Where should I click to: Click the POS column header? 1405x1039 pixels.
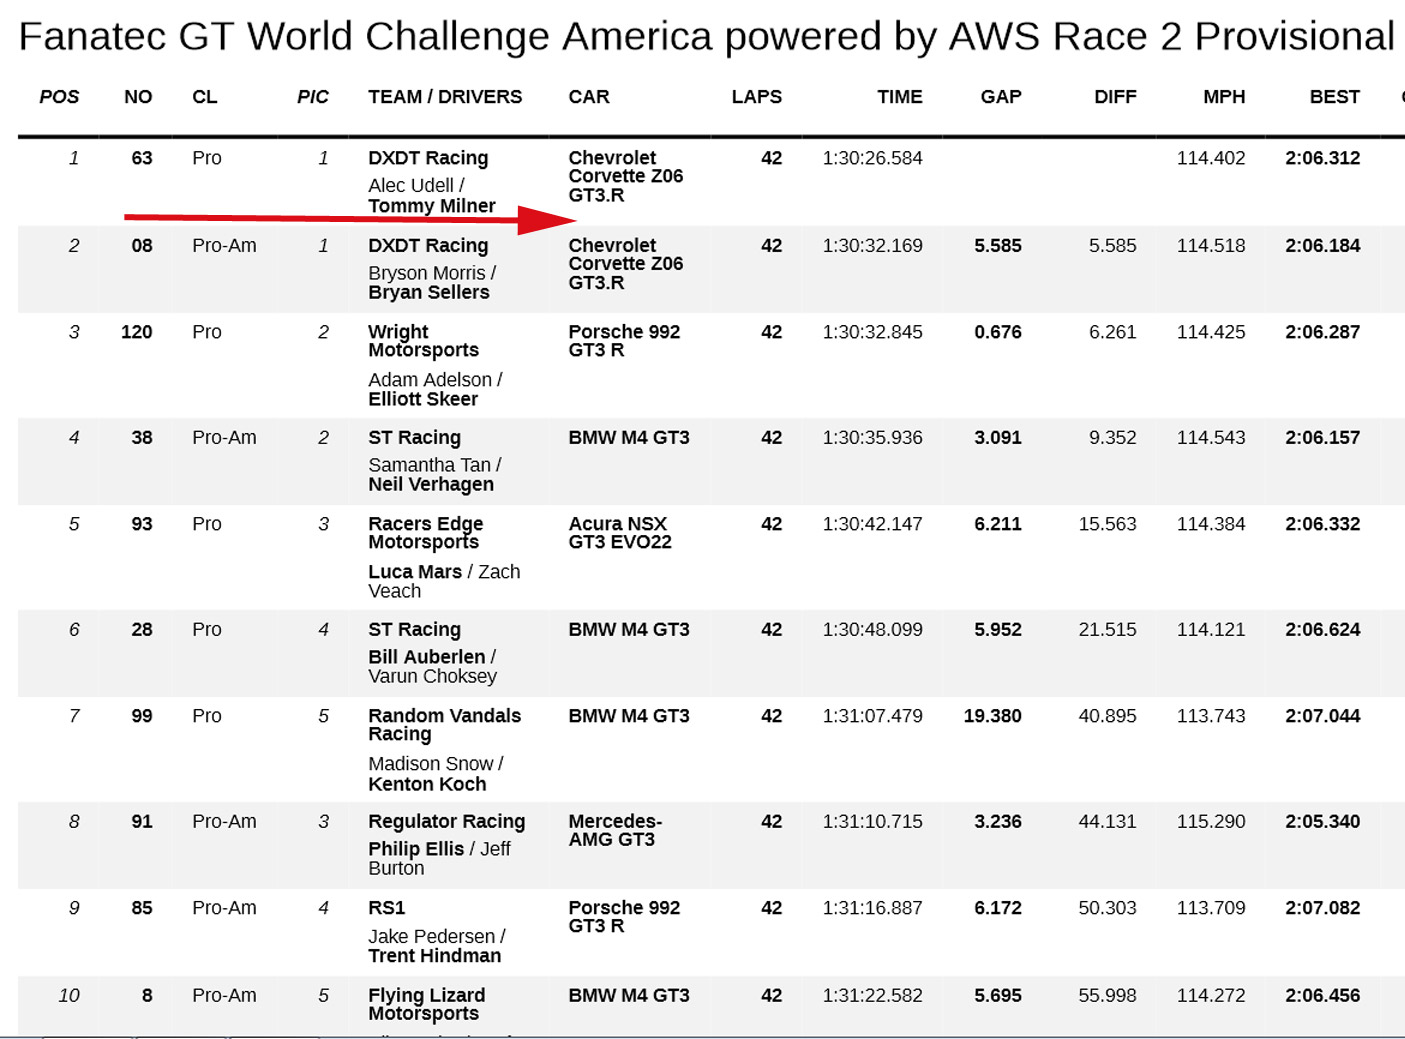coord(59,97)
